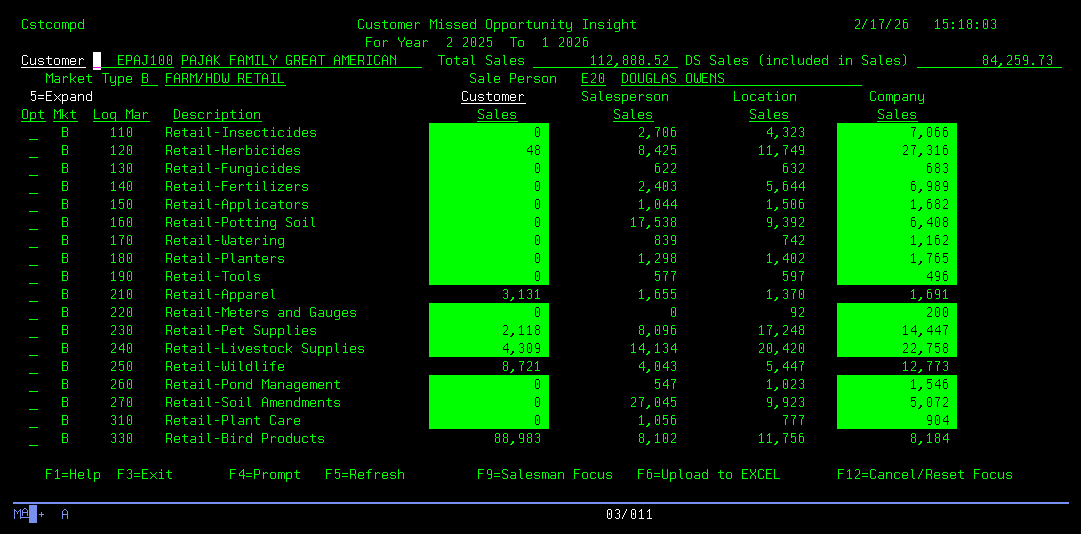Click the Description column header

point(216,115)
